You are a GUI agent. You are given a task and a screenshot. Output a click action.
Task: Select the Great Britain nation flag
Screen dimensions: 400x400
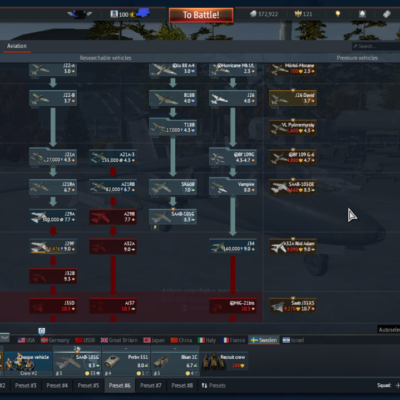(x=104, y=340)
